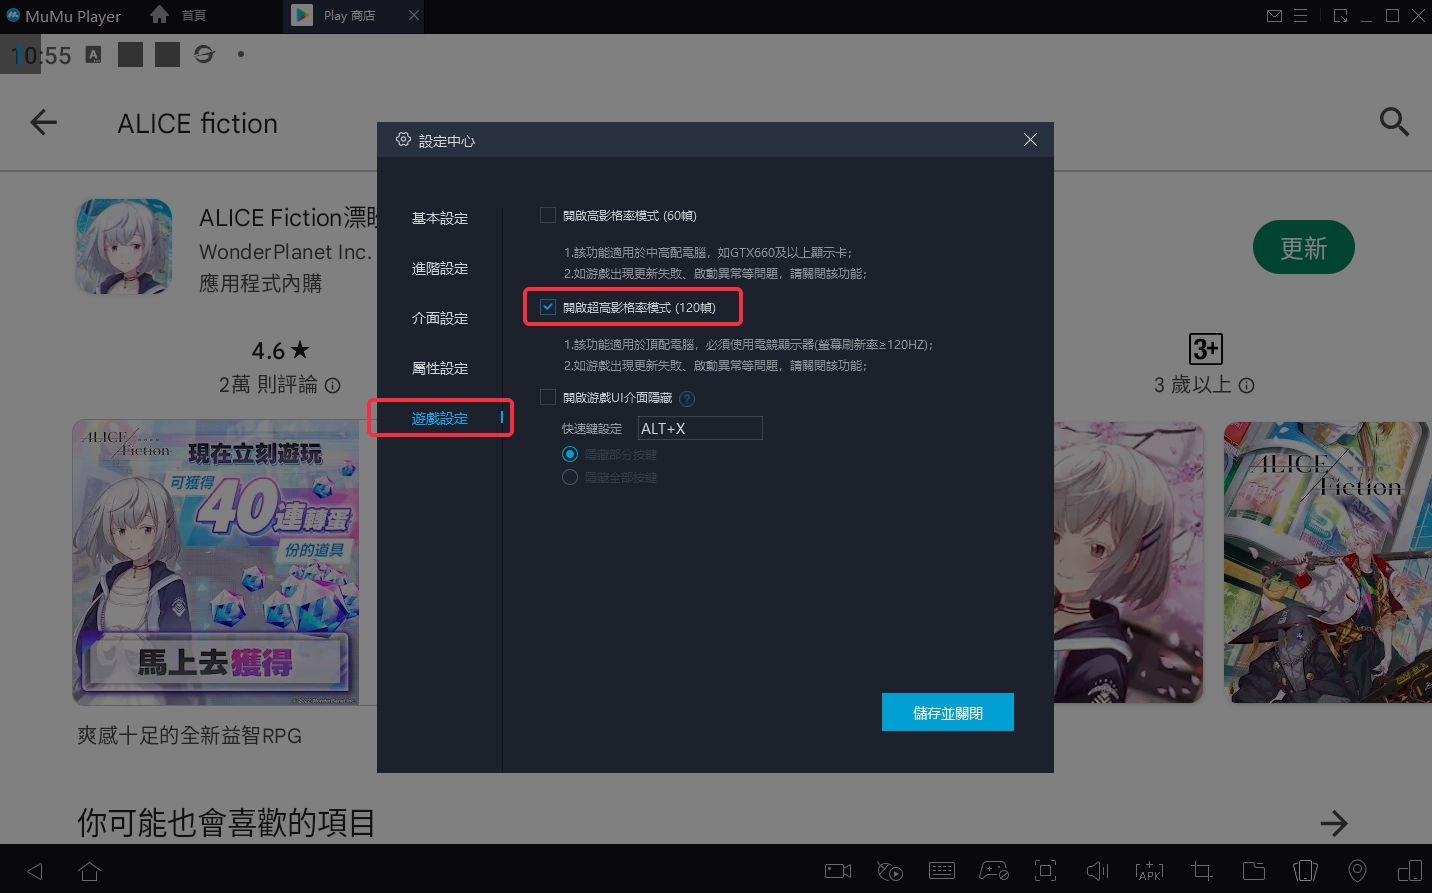
Task: Click the green 更新 button
Action: [x=1304, y=247]
